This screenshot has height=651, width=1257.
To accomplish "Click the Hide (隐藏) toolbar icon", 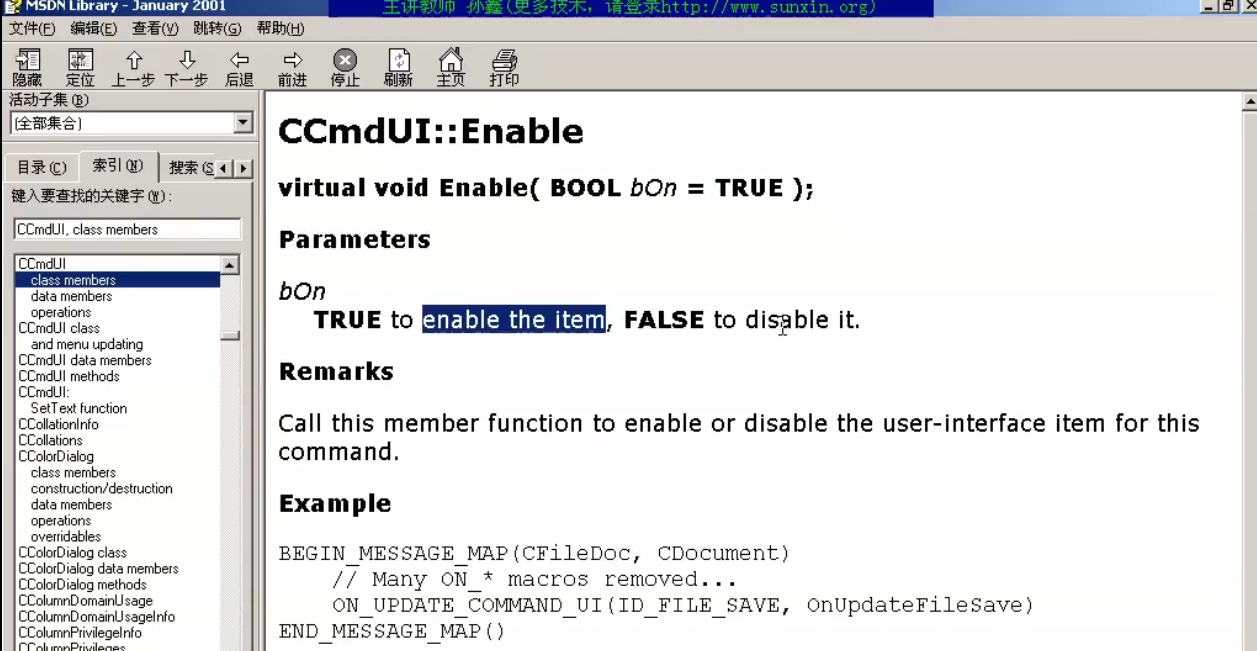I will tap(27, 67).
